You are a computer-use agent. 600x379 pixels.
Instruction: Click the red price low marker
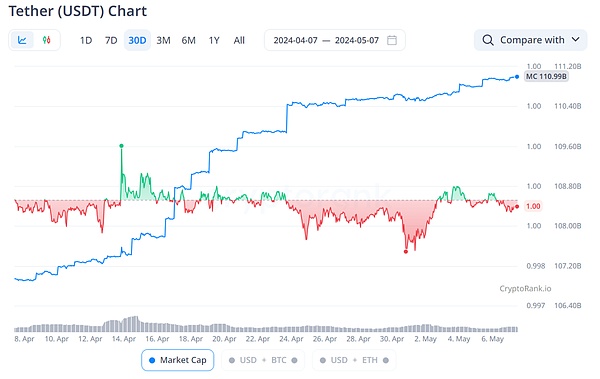[x=406, y=252]
